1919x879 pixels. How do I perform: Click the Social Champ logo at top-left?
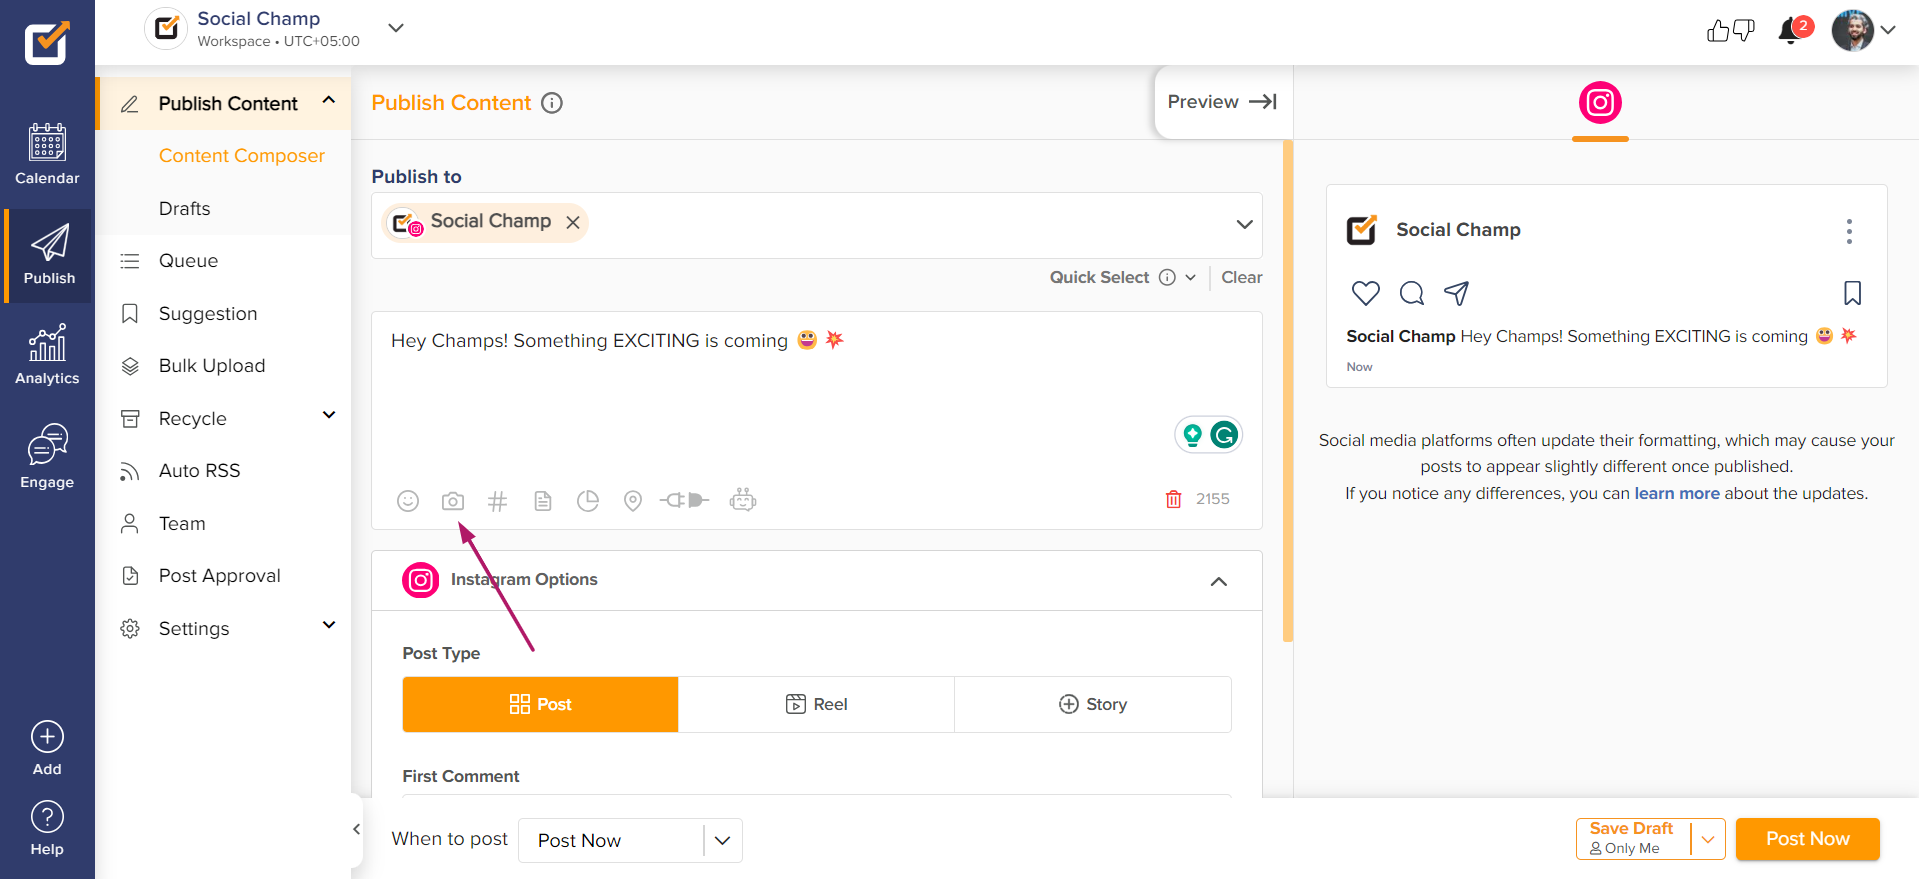click(47, 43)
